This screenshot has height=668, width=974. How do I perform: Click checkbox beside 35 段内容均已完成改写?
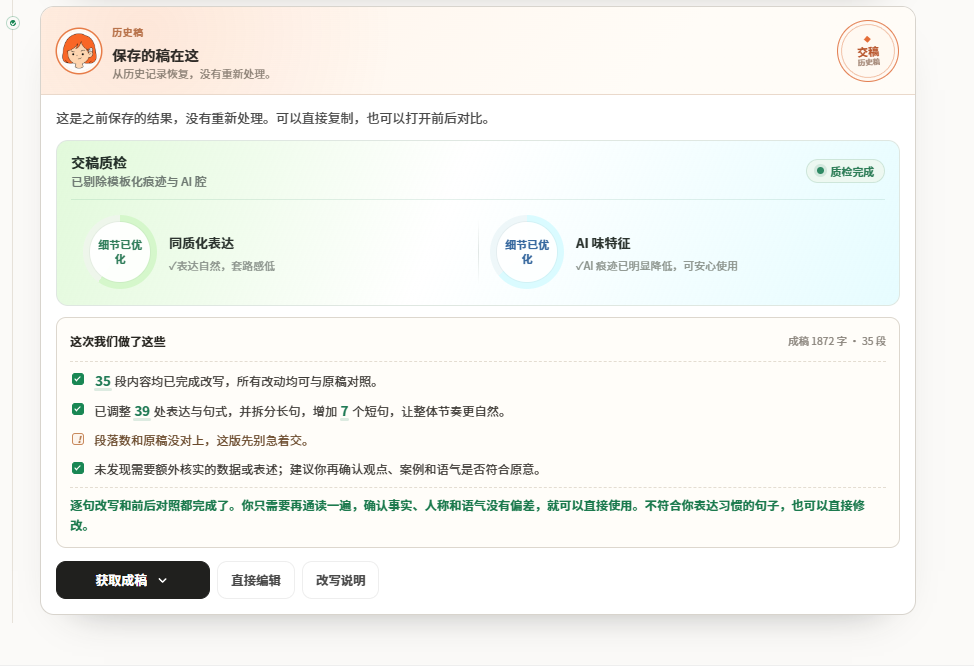click(x=78, y=379)
